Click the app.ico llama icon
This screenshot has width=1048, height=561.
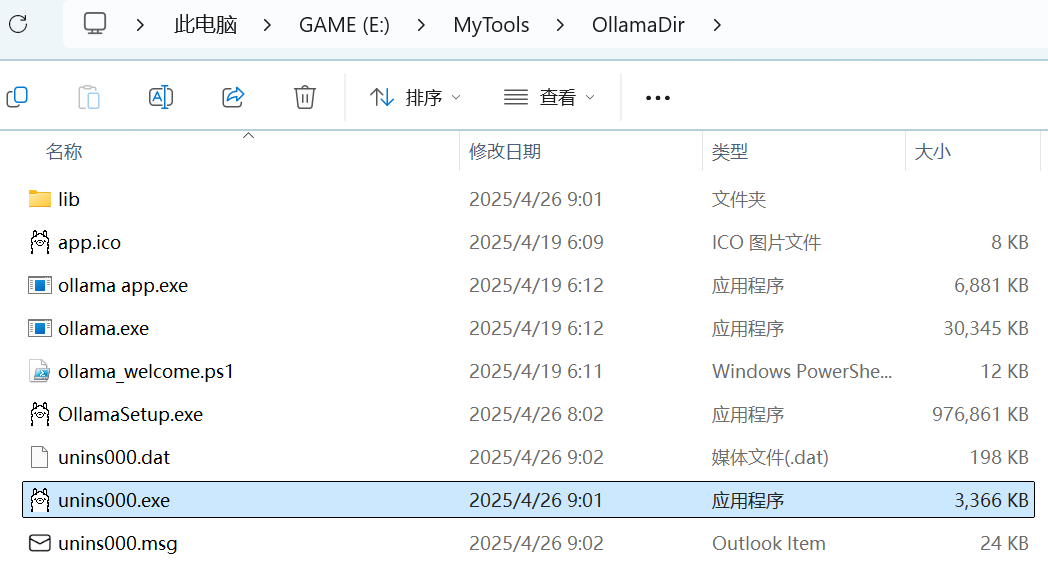coord(39,242)
